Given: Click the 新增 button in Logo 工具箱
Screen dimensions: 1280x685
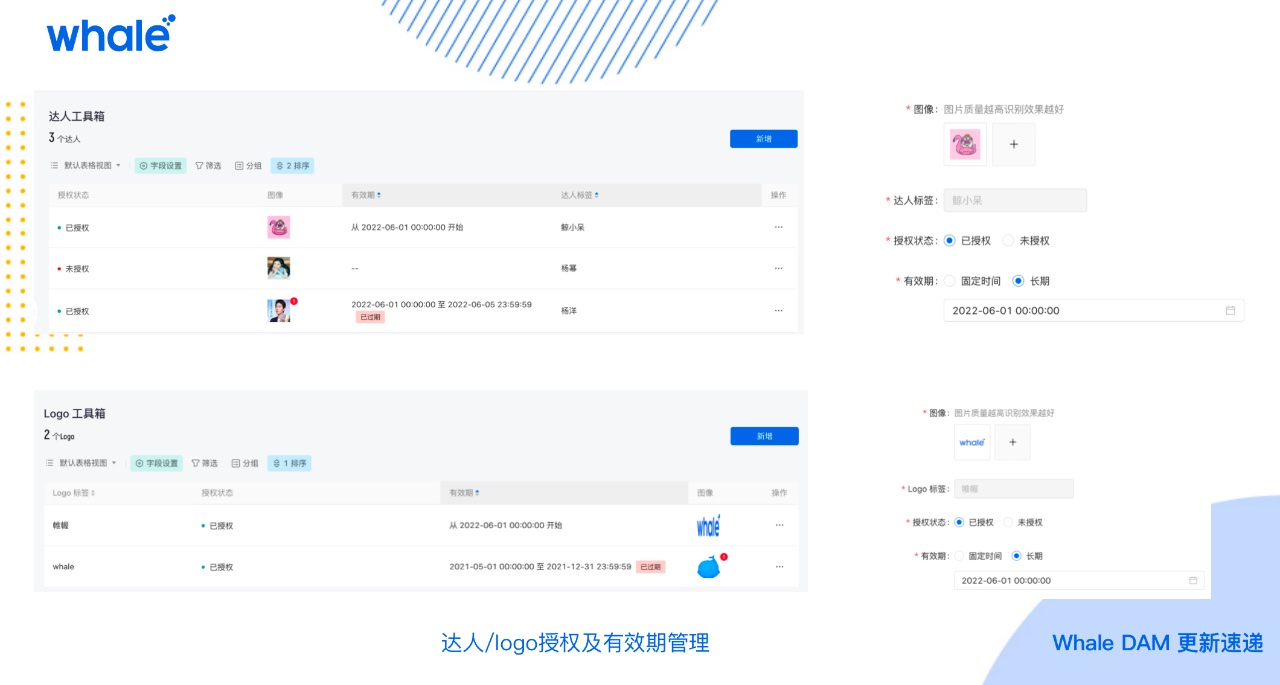Looking at the screenshot, I should [764, 436].
